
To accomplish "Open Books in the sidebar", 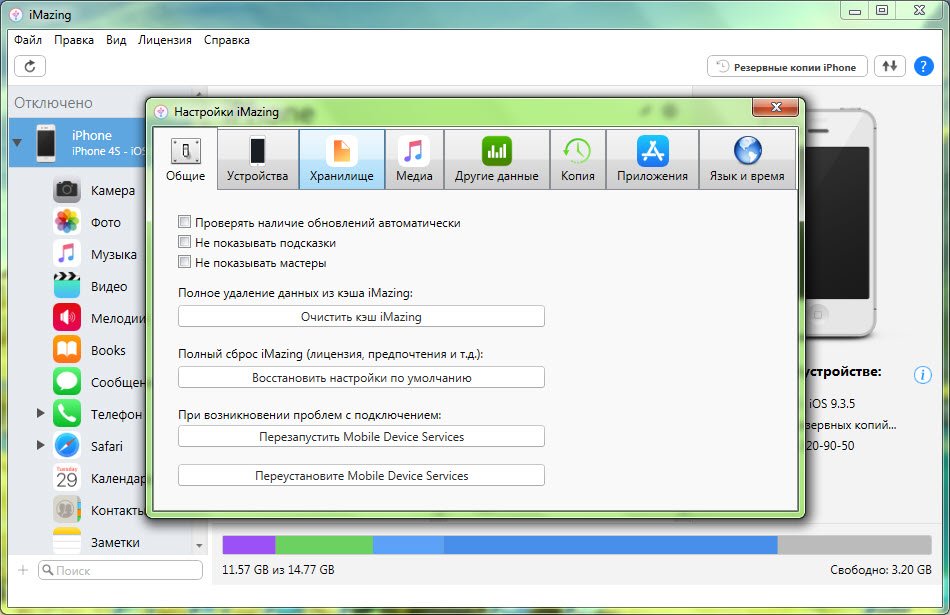I will pyautogui.click(x=90, y=350).
